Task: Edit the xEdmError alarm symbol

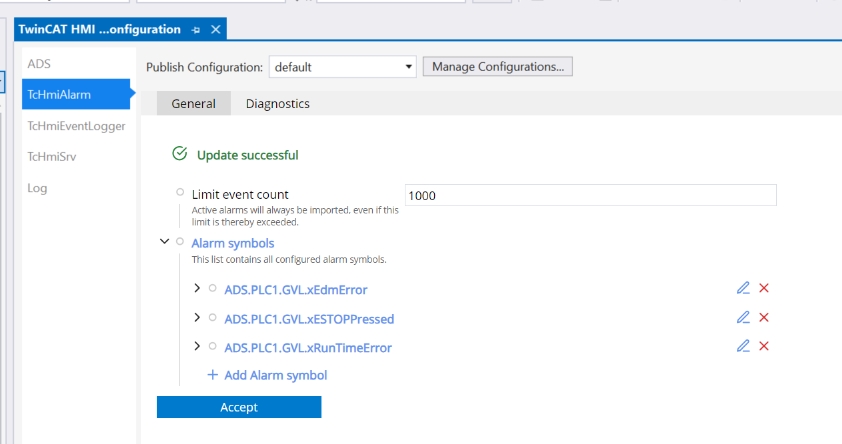Action: [743, 288]
